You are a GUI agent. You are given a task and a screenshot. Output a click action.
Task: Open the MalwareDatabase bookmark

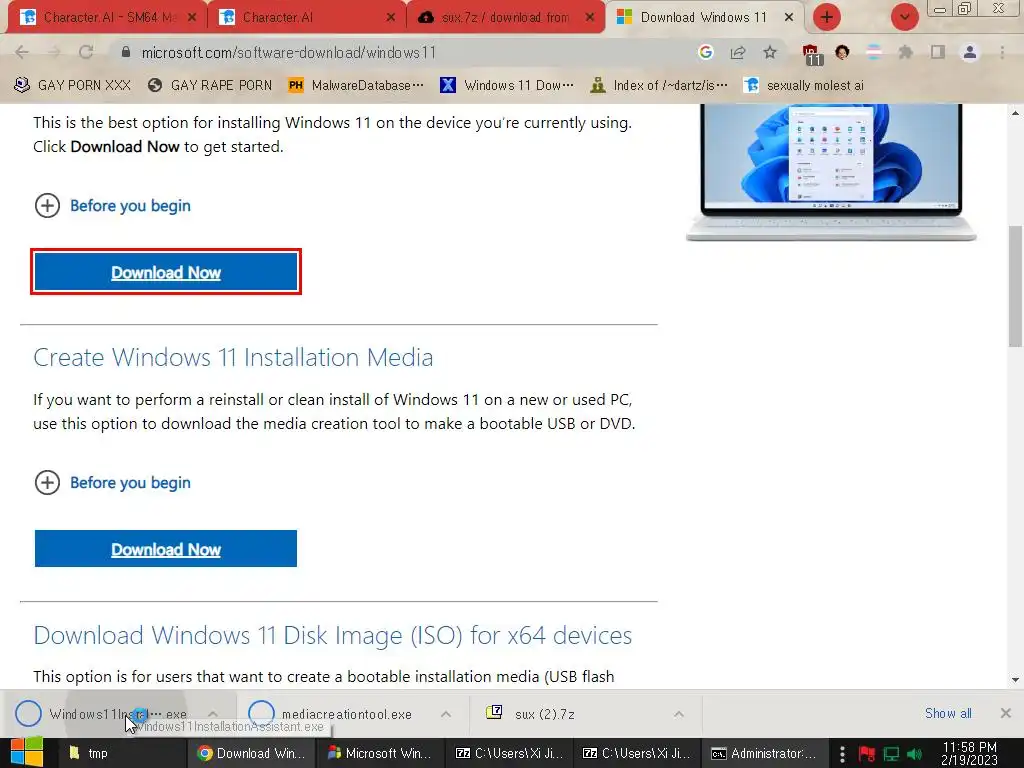coord(356,85)
